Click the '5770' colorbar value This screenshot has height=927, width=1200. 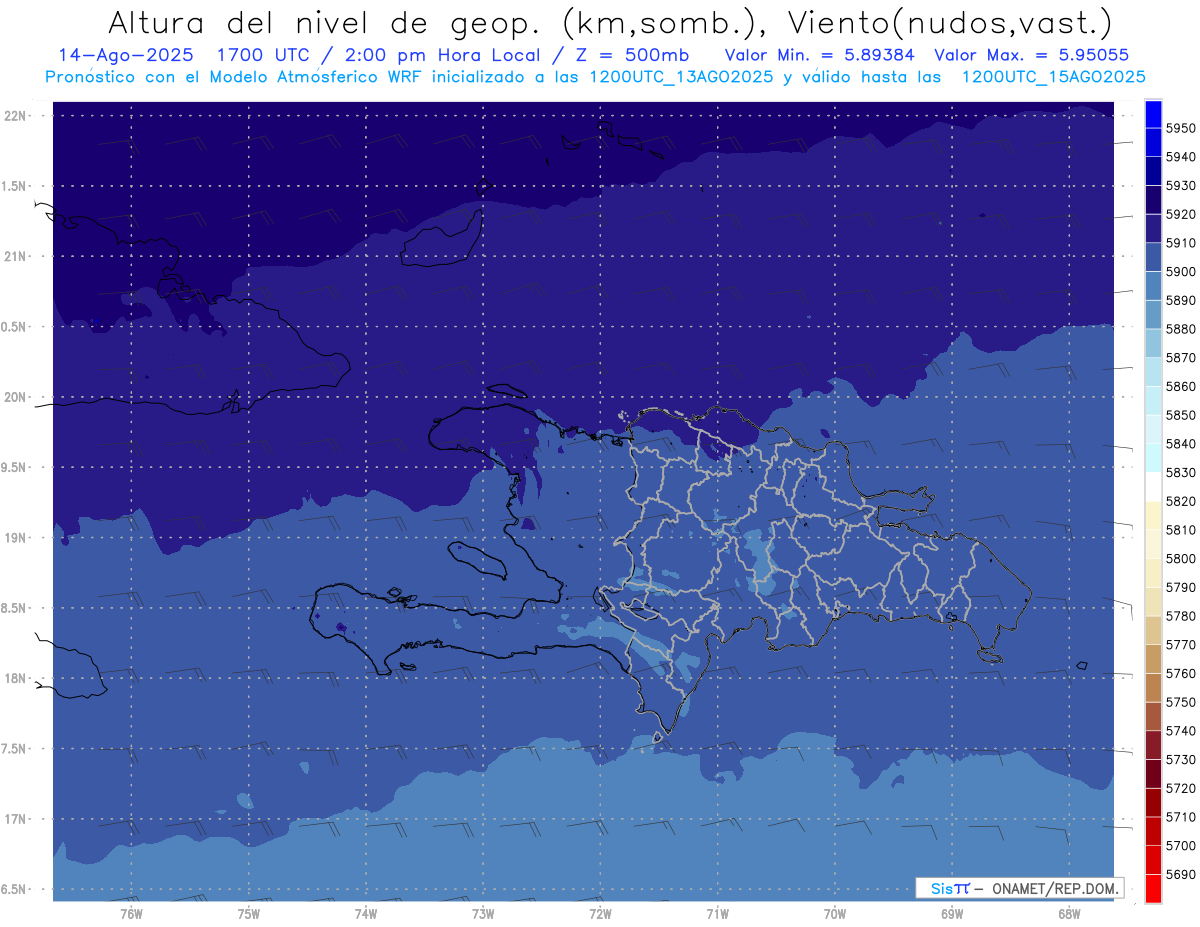pyautogui.click(x=1180, y=644)
